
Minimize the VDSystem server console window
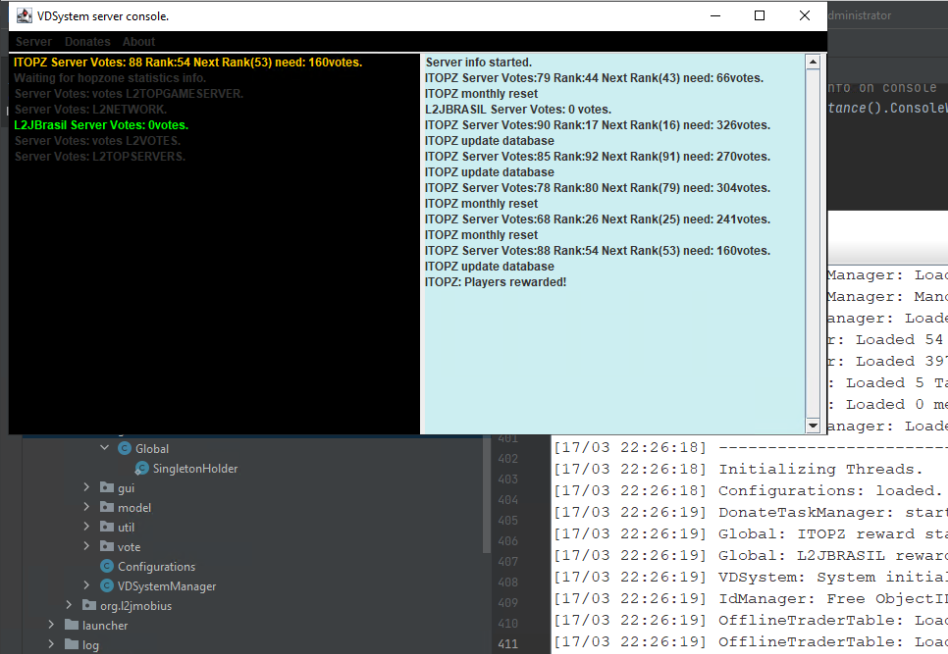[x=715, y=16]
